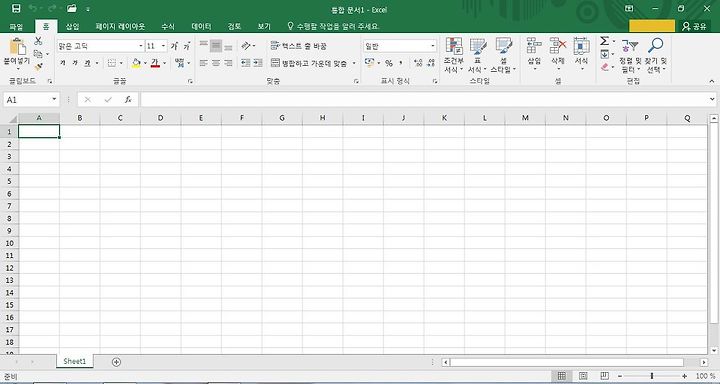Image resolution: width=720 pixels, height=384 pixels.
Task: Open Merge and Center dropdown arrow
Action: (x=354, y=63)
